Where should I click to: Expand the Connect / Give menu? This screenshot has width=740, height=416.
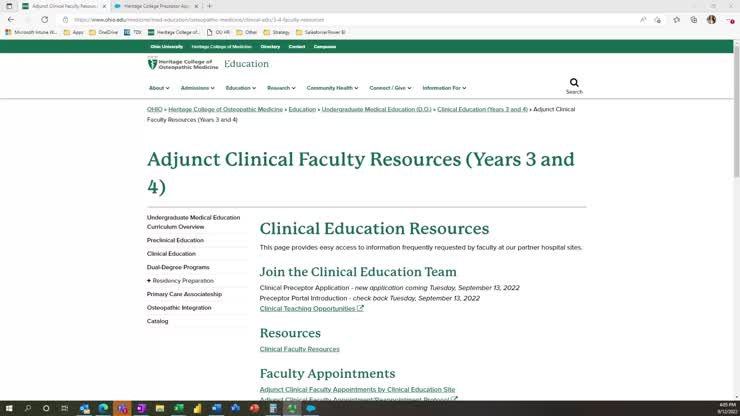click(x=390, y=88)
